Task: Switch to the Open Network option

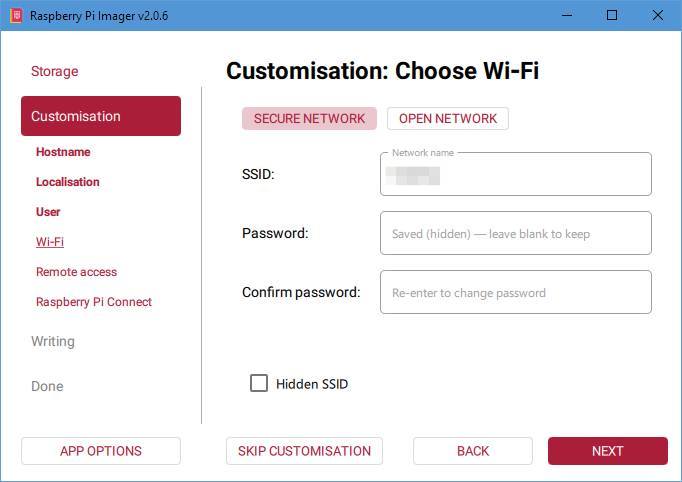Action: [448, 118]
